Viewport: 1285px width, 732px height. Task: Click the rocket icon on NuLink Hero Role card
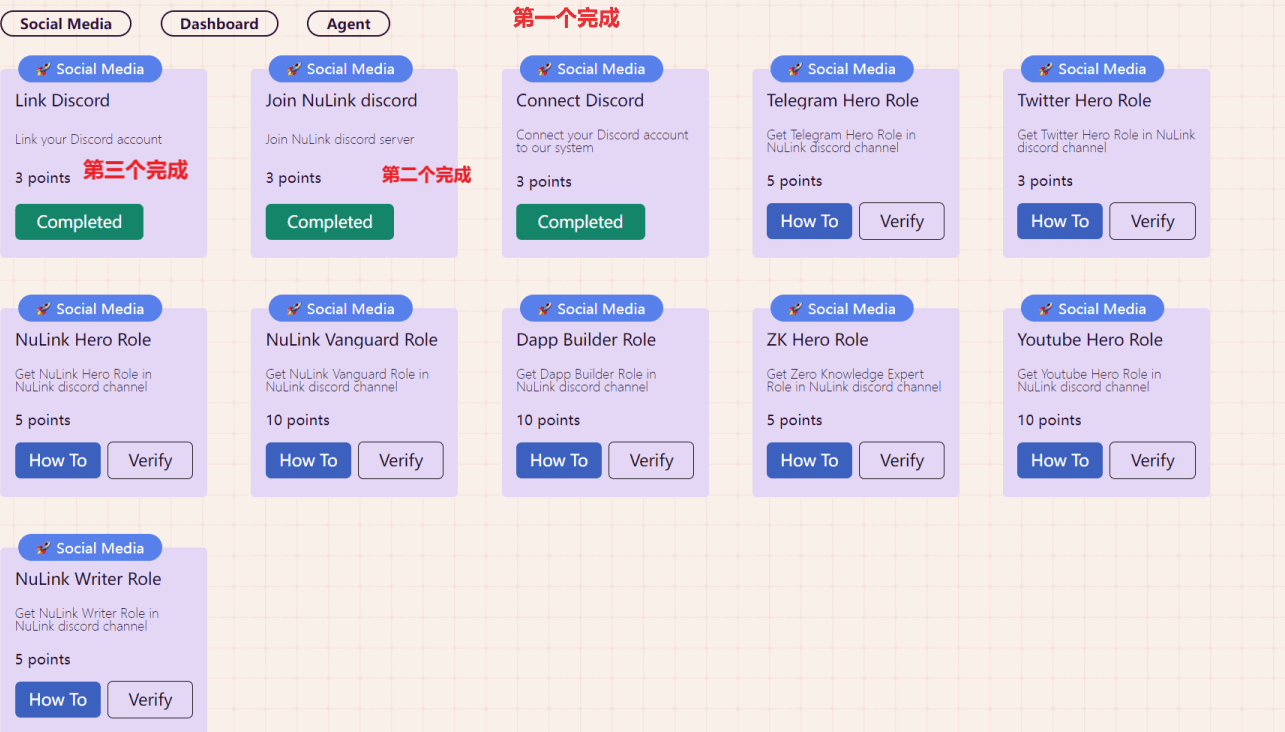coord(43,309)
